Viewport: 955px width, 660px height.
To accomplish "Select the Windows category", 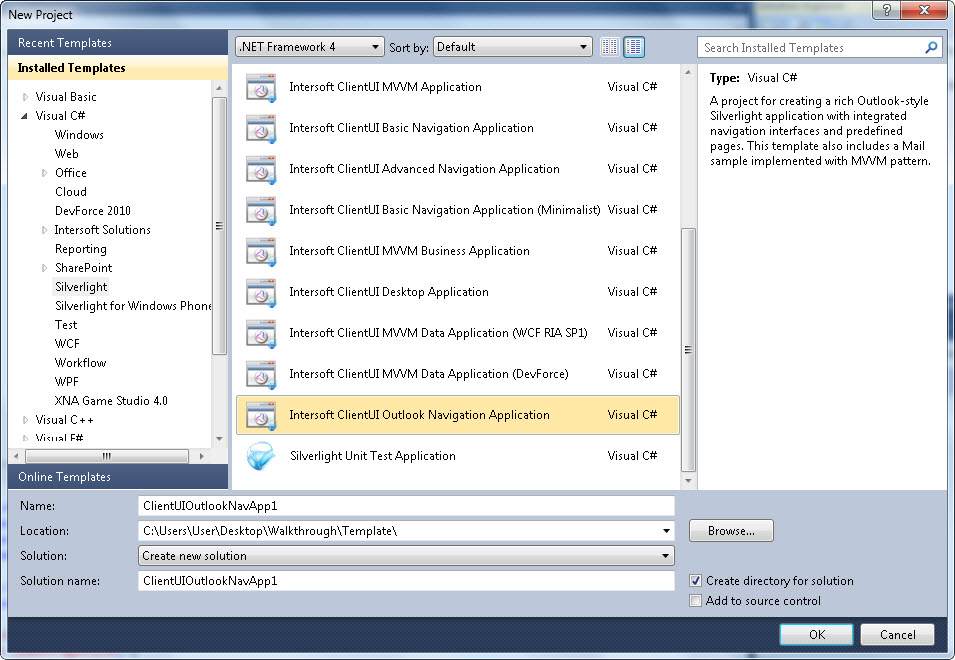I will [79, 135].
